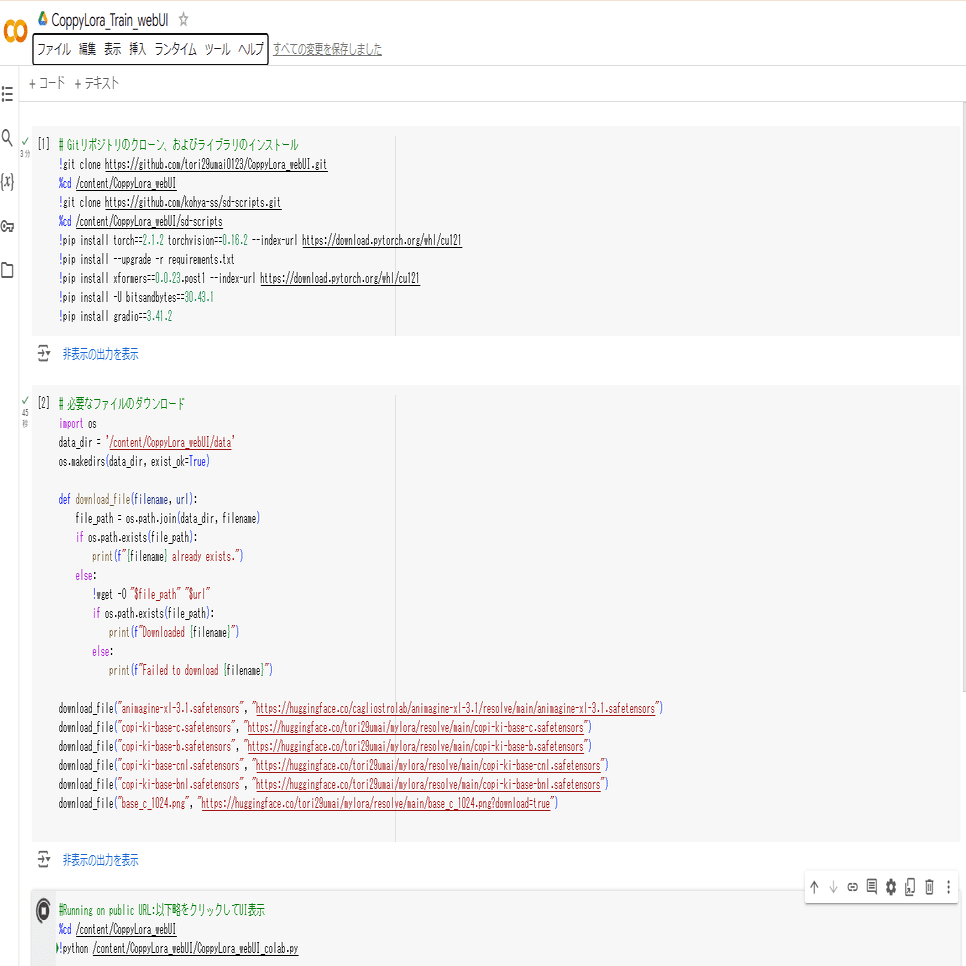Click the wget -O command line
The image size is (966, 966).
(x=152, y=595)
